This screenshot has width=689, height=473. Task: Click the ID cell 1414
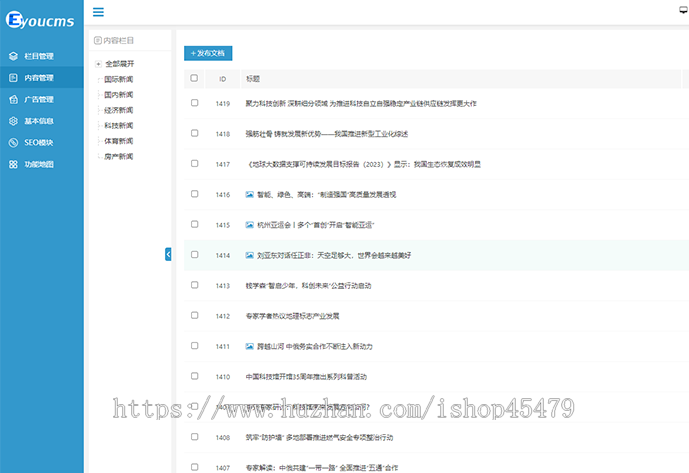223,255
